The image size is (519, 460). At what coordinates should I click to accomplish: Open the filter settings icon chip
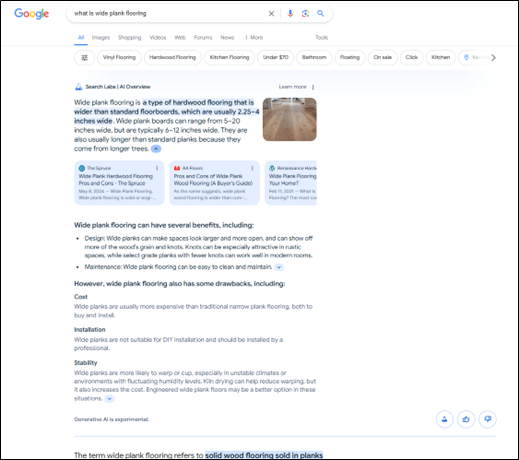[x=85, y=58]
